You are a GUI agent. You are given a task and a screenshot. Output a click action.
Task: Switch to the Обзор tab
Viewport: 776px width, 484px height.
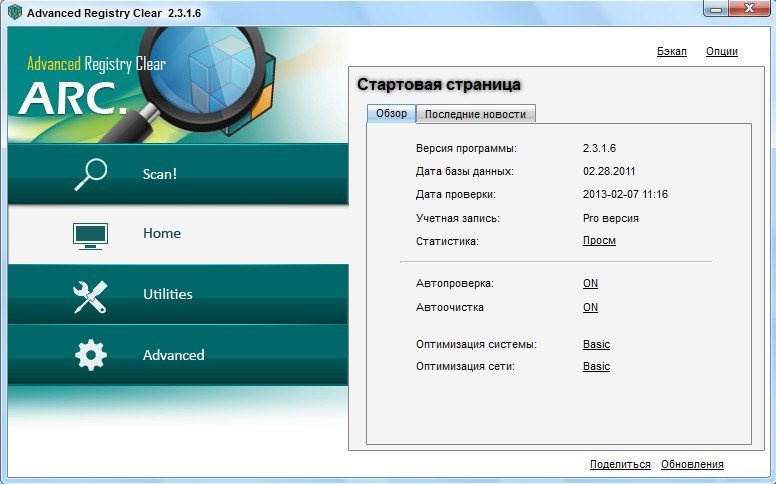click(x=391, y=113)
